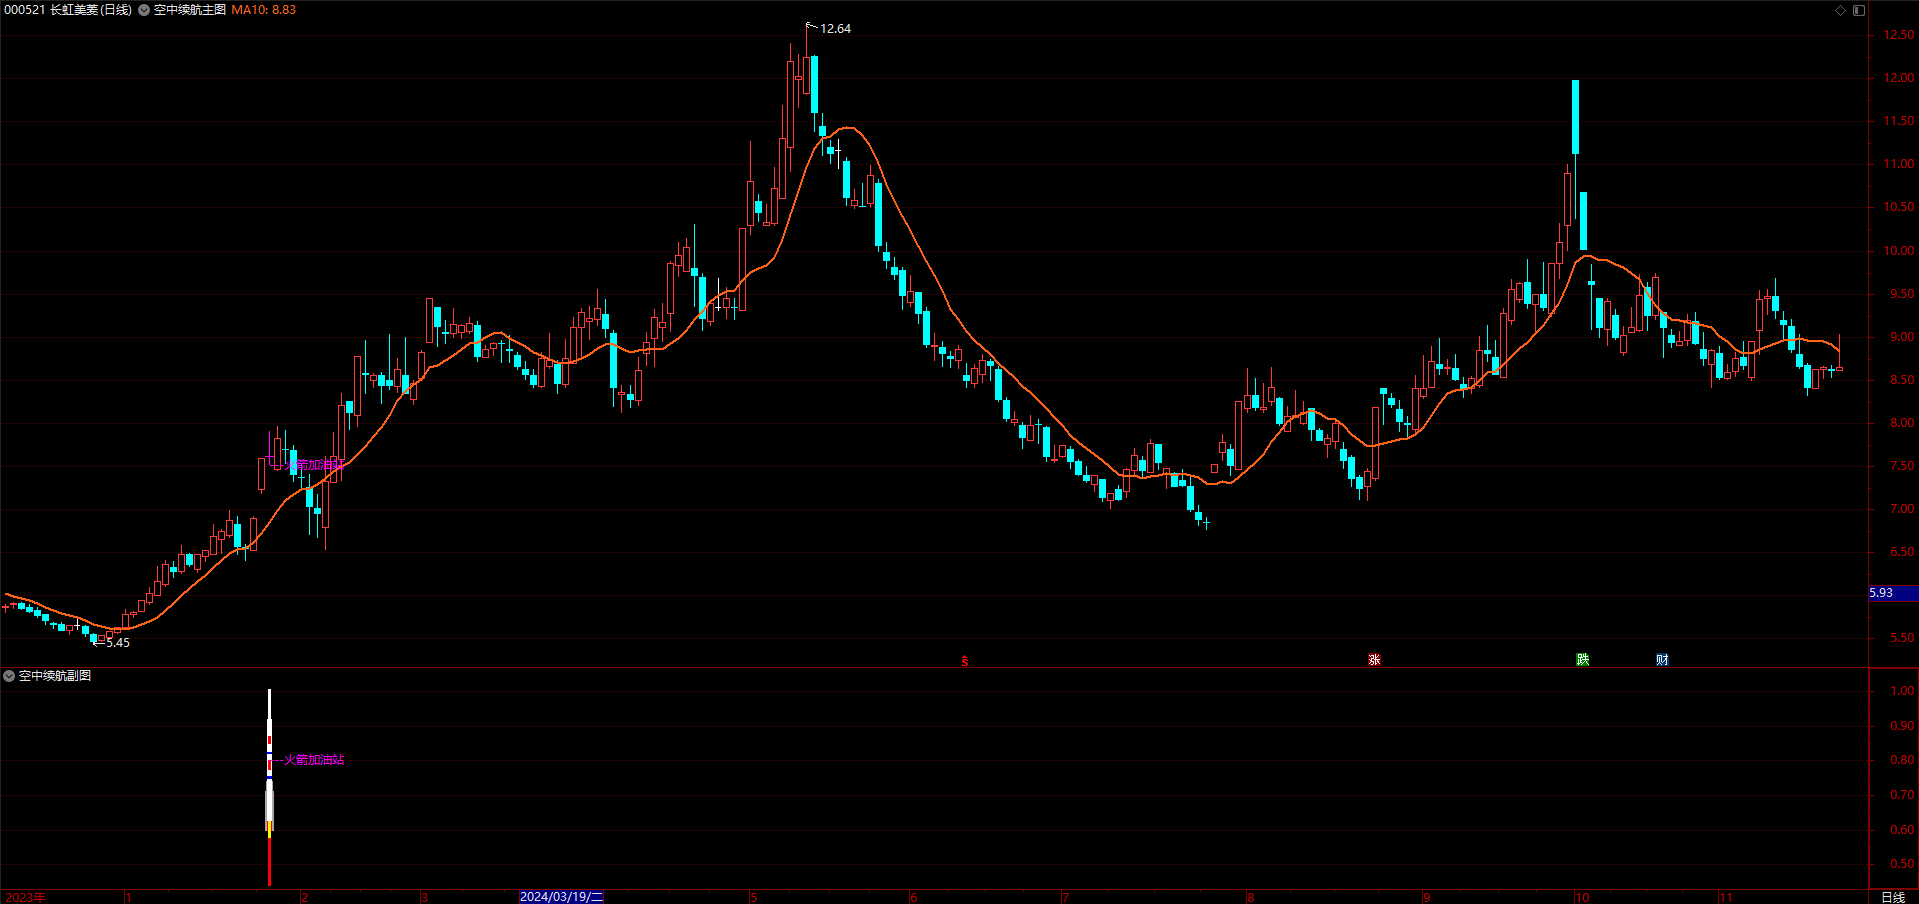Click the blue 财 financial marker

[x=1662, y=660]
